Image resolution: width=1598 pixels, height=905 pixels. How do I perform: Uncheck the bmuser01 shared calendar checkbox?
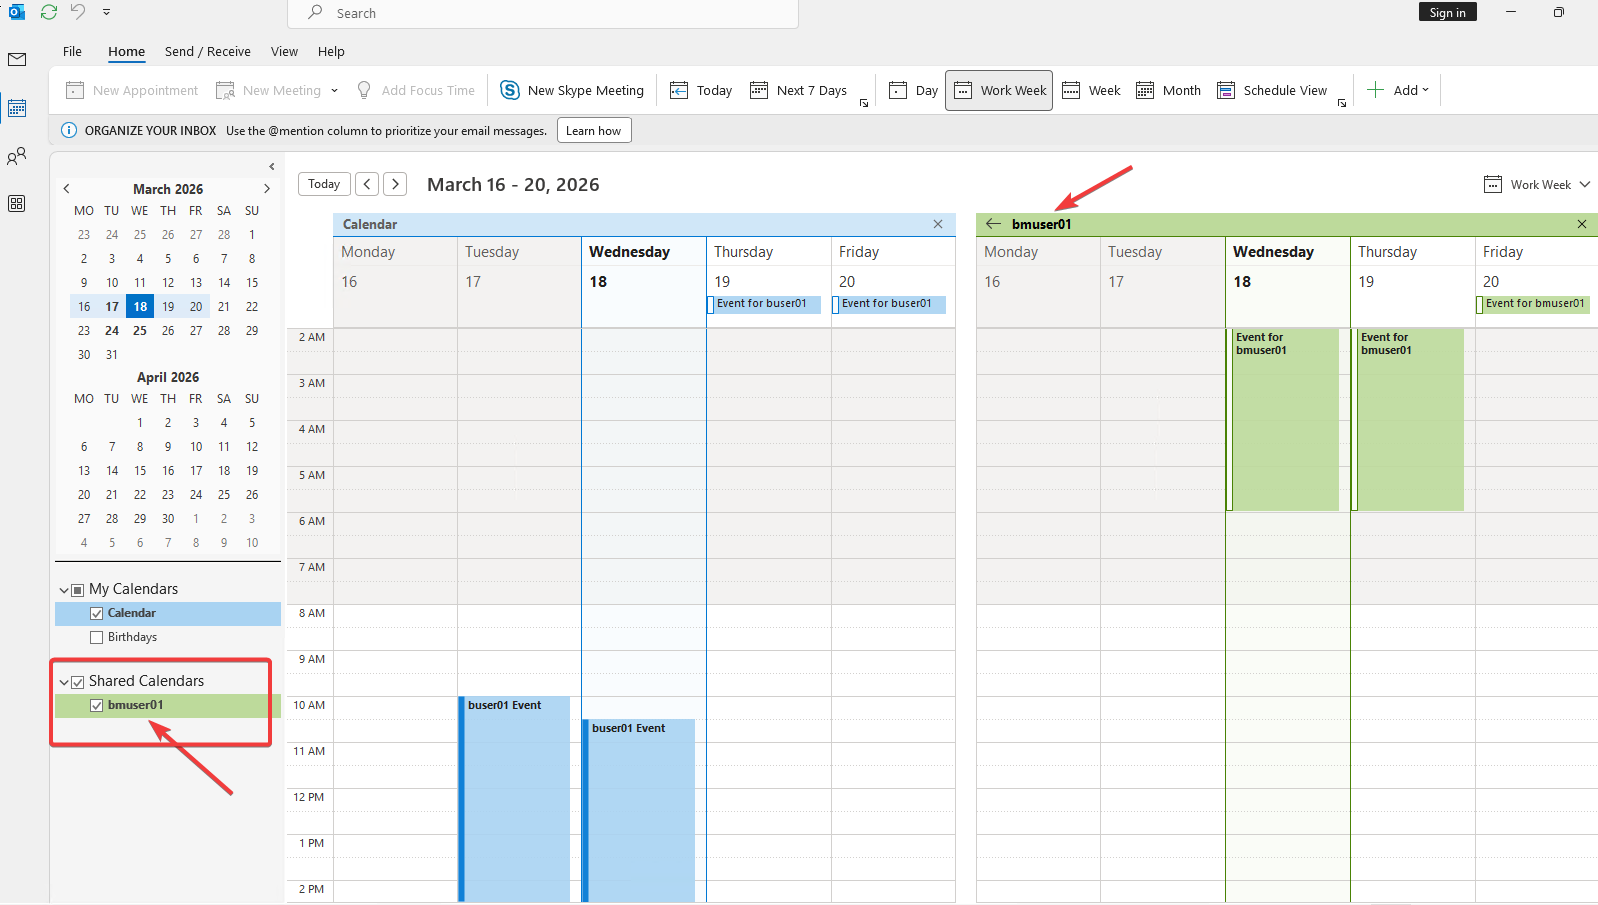point(97,705)
